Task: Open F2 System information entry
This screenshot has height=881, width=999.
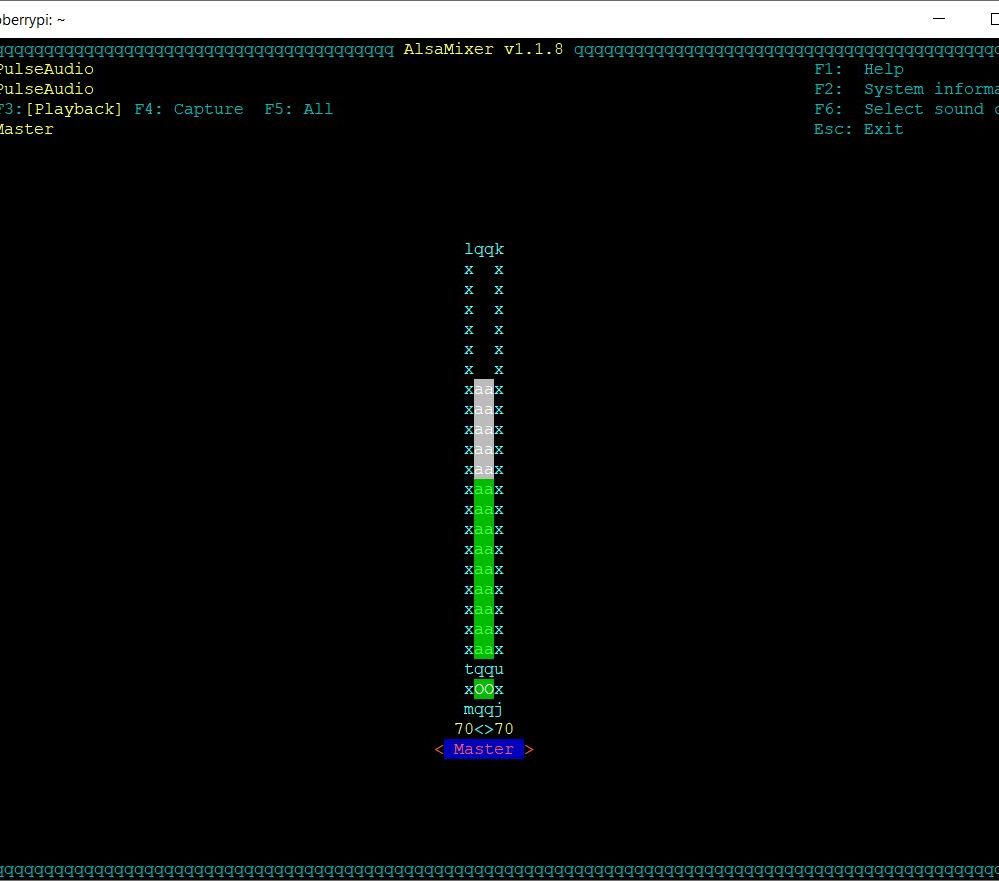Action: 907,89
